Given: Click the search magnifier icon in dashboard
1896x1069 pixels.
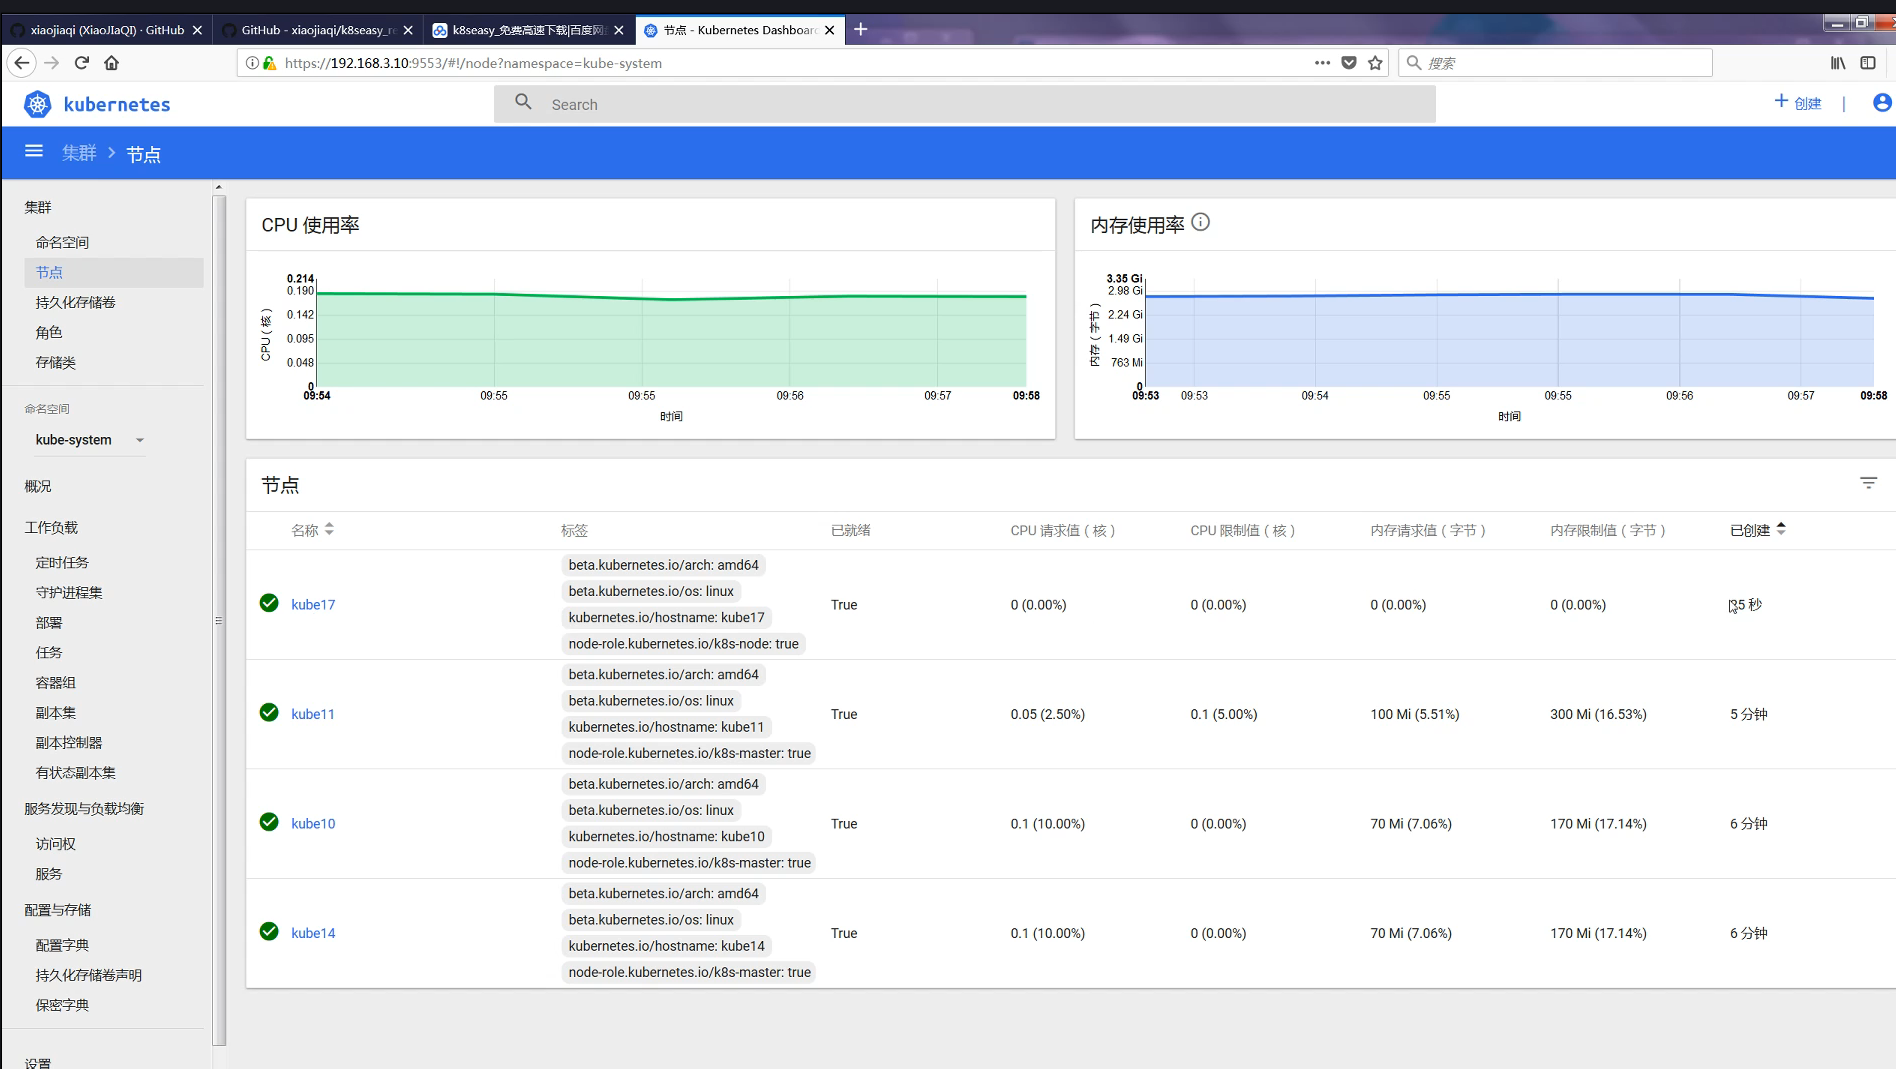Looking at the screenshot, I should 523,102.
